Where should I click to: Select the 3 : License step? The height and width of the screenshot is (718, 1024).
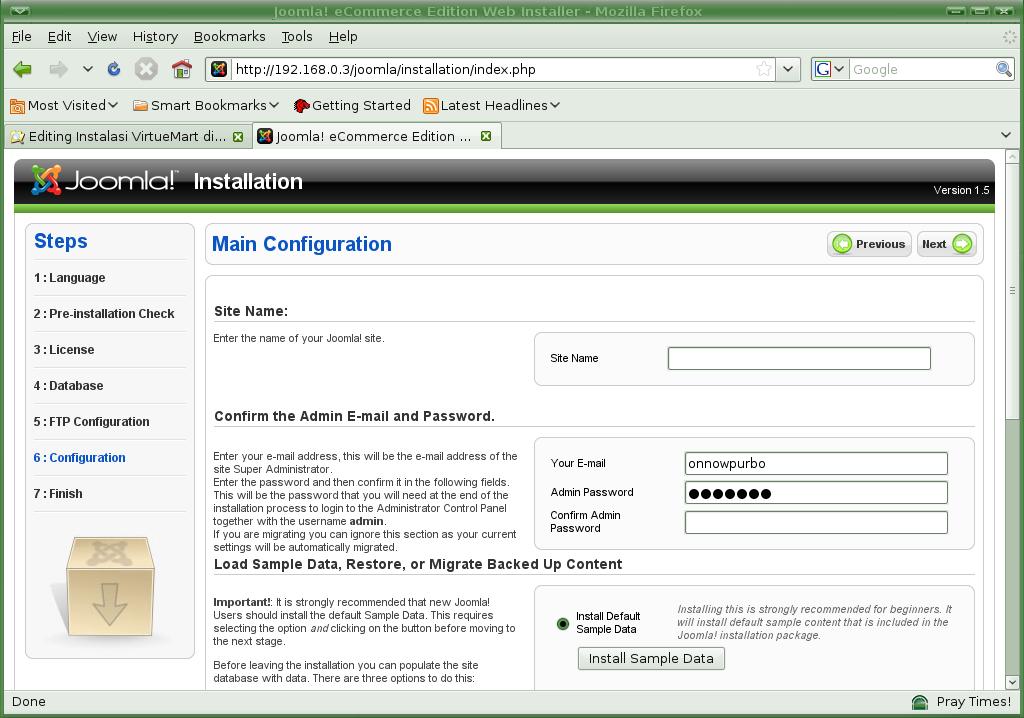[64, 350]
